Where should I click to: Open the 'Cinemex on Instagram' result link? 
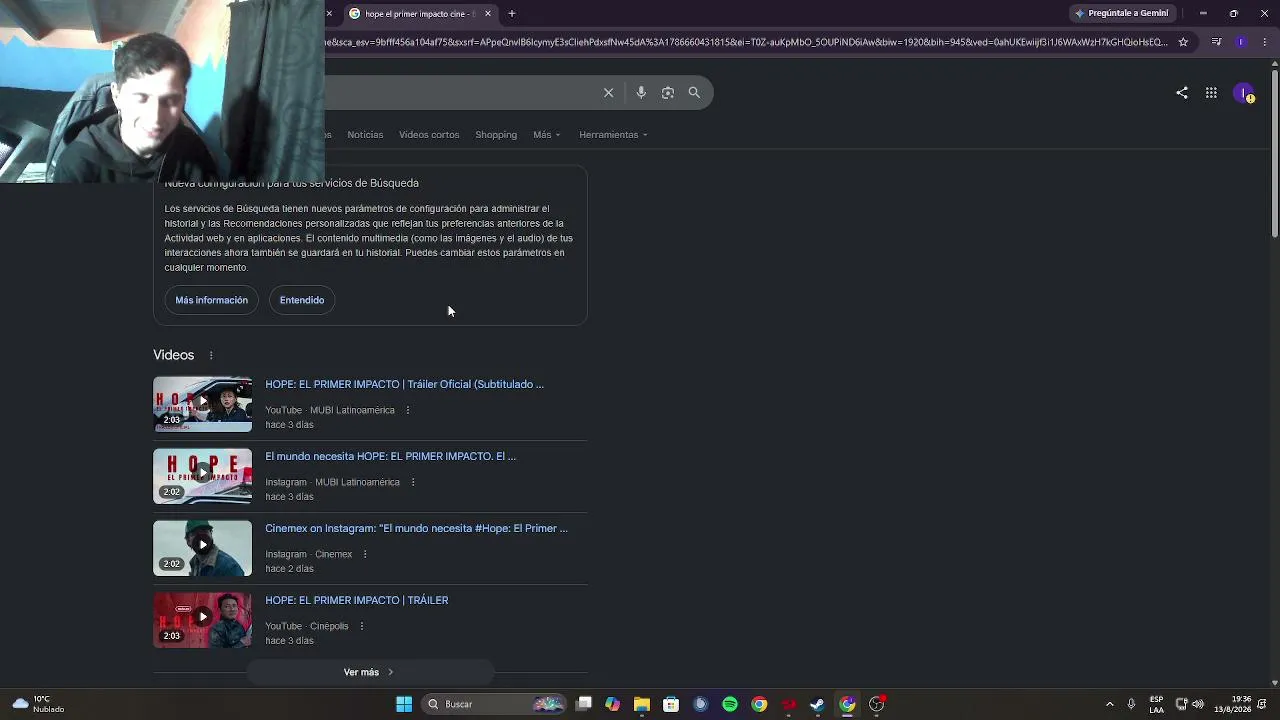click(416, 528)
